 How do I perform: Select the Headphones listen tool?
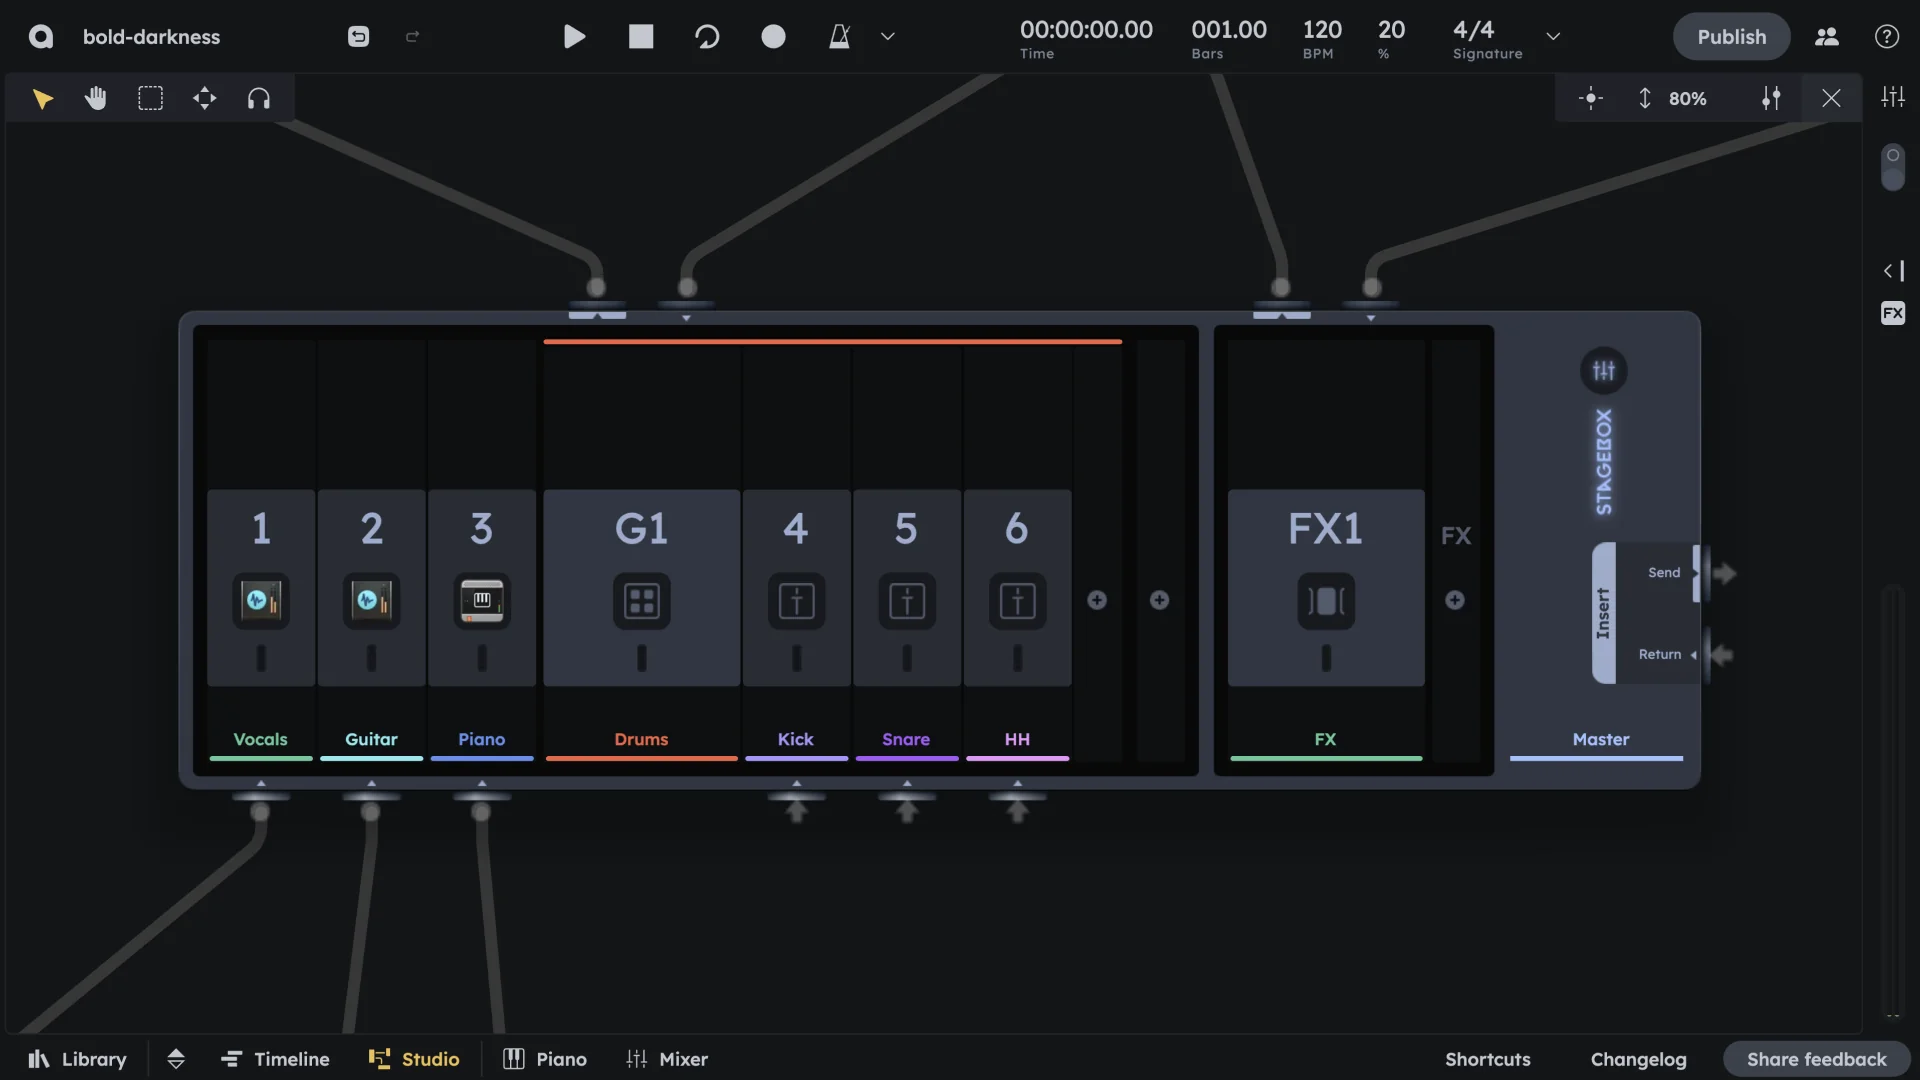click(259, 97)
